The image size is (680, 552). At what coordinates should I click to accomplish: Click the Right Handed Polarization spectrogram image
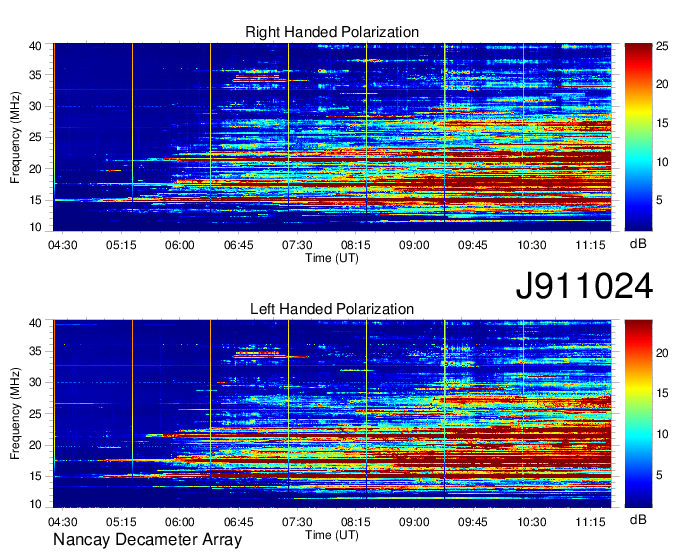(332, 137)
